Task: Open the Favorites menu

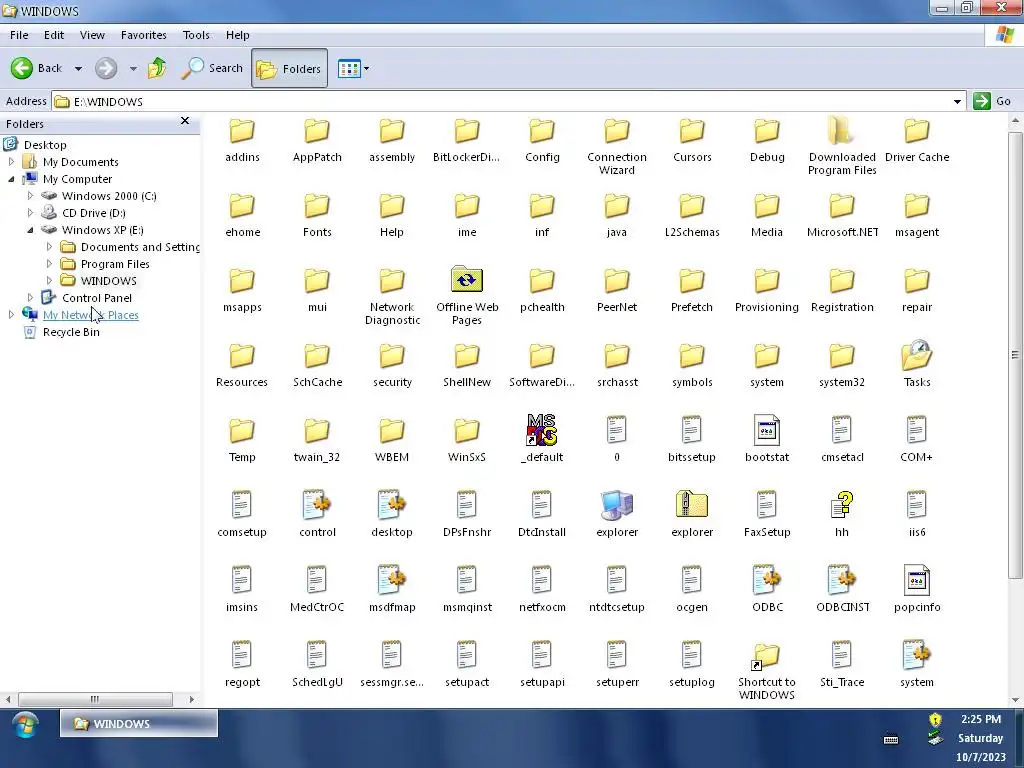Action: tap(144, 35)
